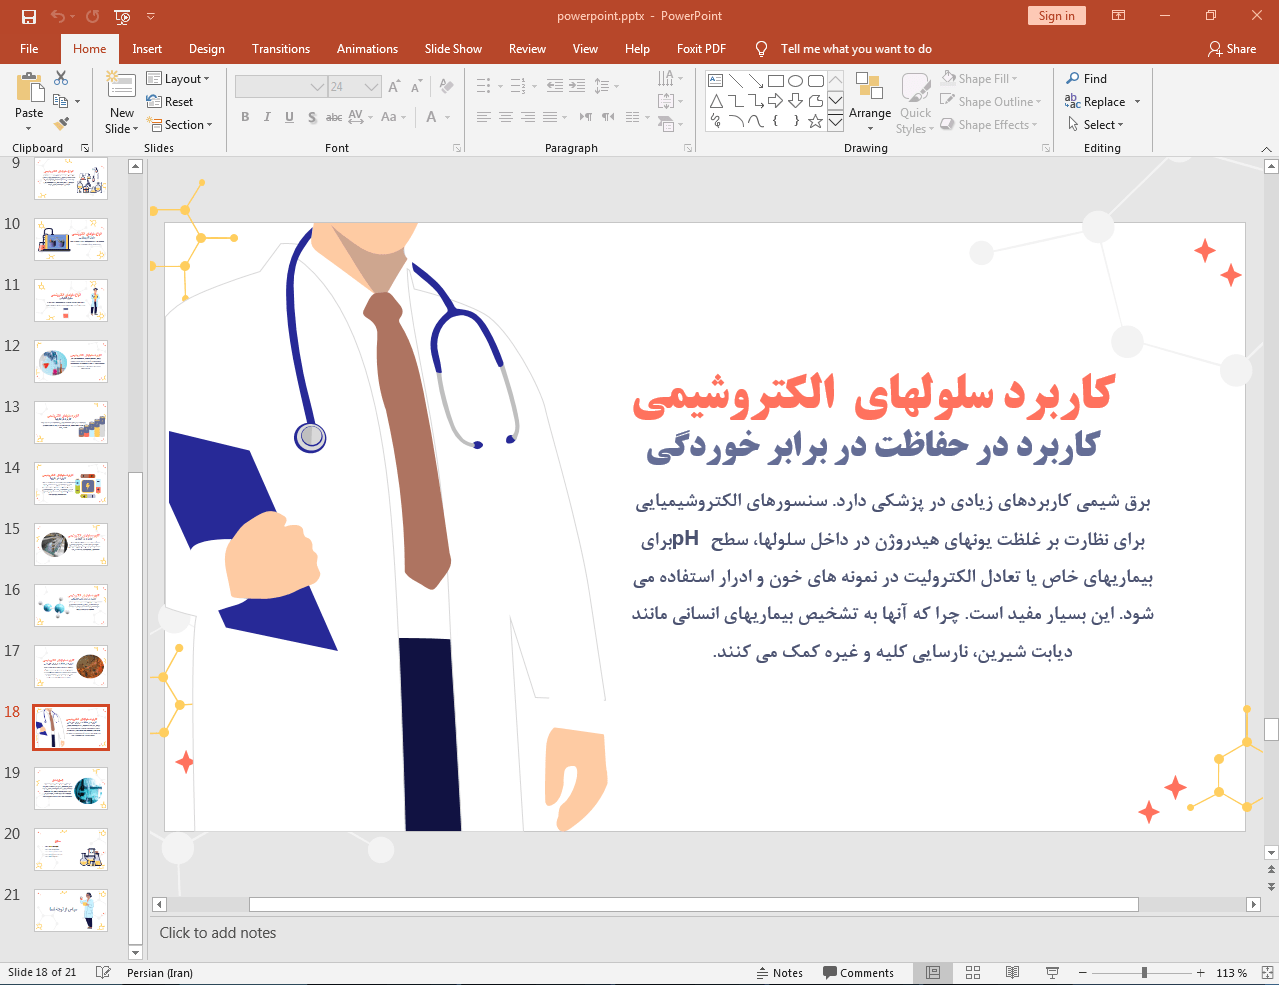
Task: Open Comments pane from status bar
Action: click(859, 973)
